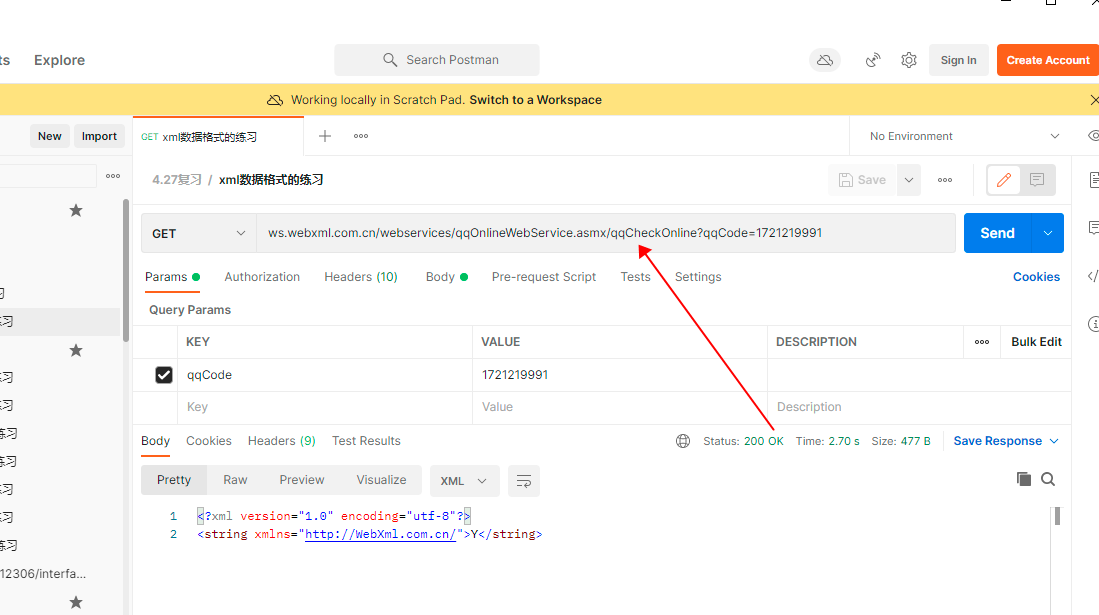Click the request URL input field
This screenshot has width=1099, height=615.
pos(606,233)
